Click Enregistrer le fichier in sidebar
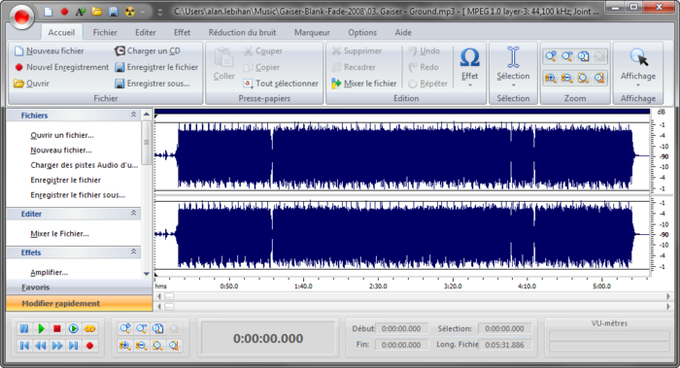Screen dimensions: 680x368 [x=65, y=180]
